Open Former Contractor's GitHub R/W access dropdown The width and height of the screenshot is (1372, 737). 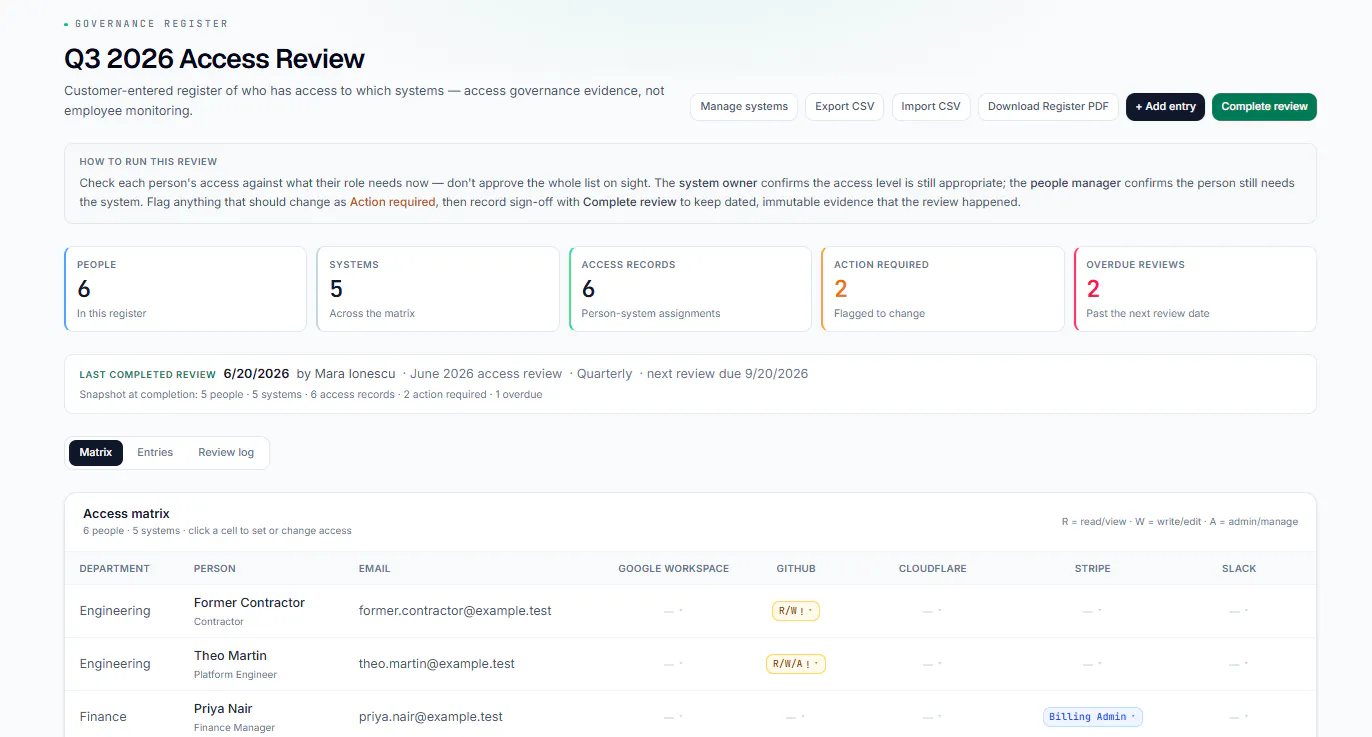(796, 610)
